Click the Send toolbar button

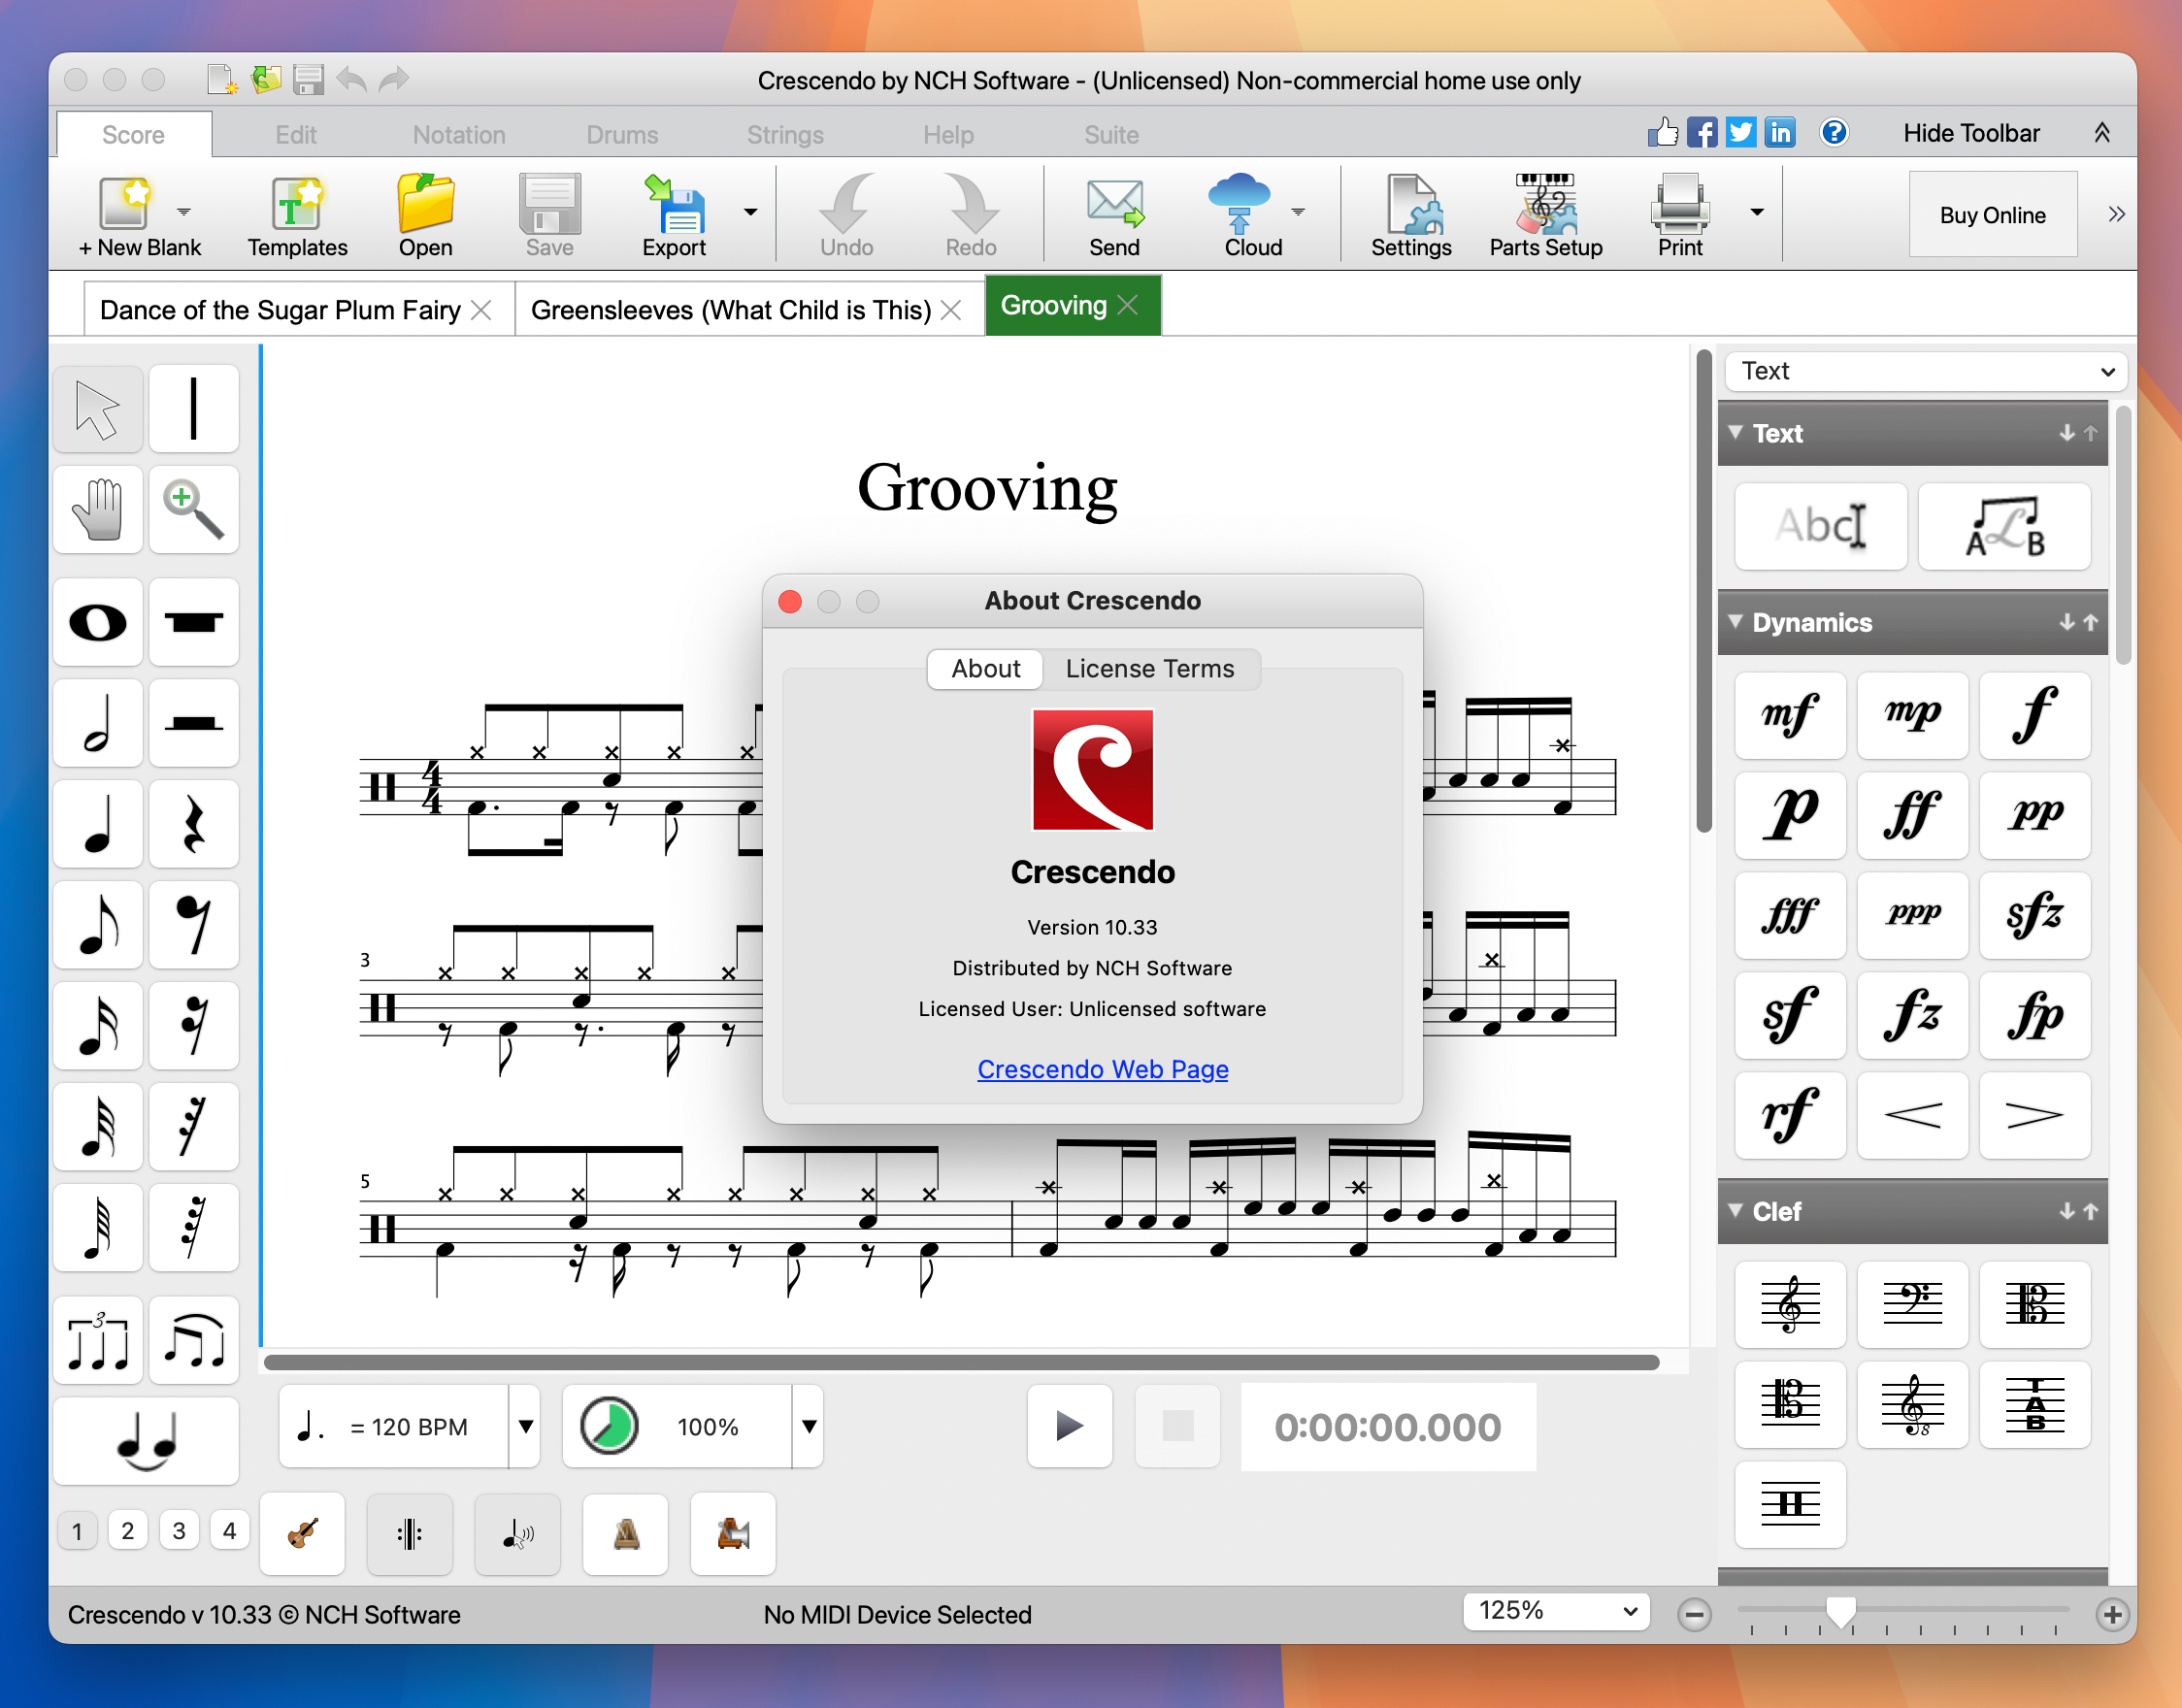1114,216
